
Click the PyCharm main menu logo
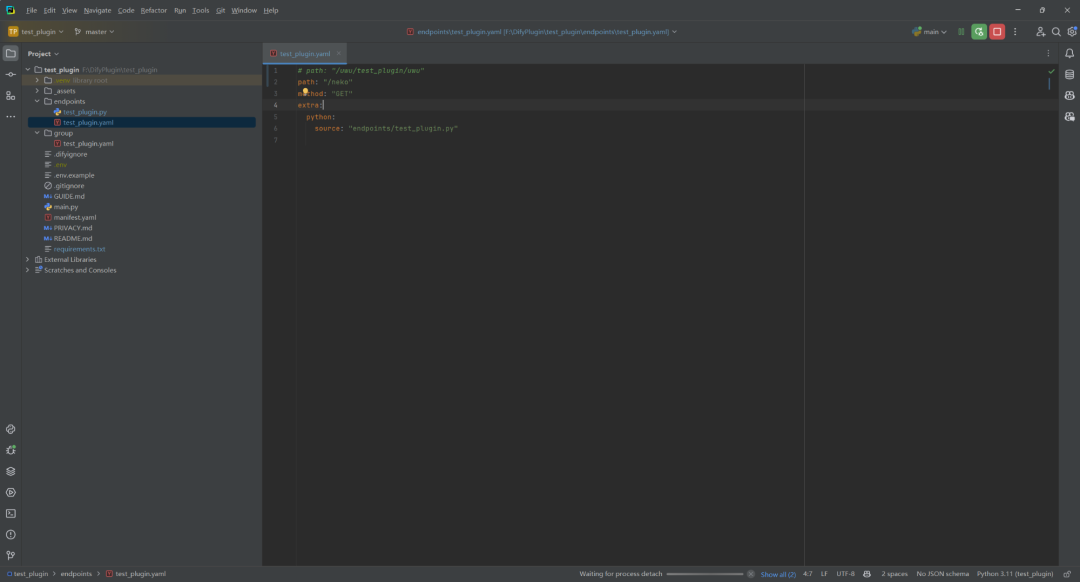[10, 10]
